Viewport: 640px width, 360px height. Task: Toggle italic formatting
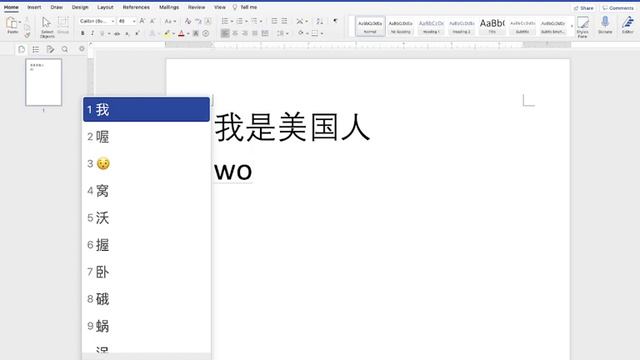[x=92, y=33]
